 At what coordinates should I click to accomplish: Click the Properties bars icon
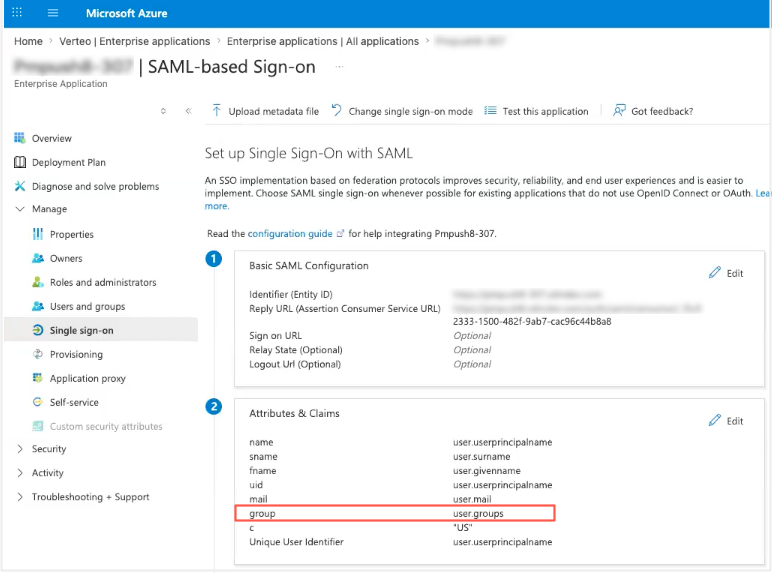(38, 234)
